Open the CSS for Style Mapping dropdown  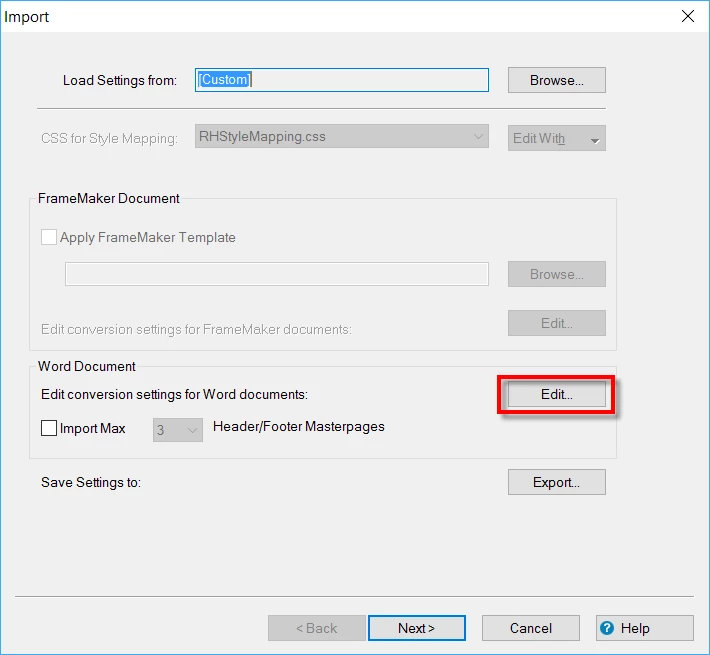(x=342, y=136)
